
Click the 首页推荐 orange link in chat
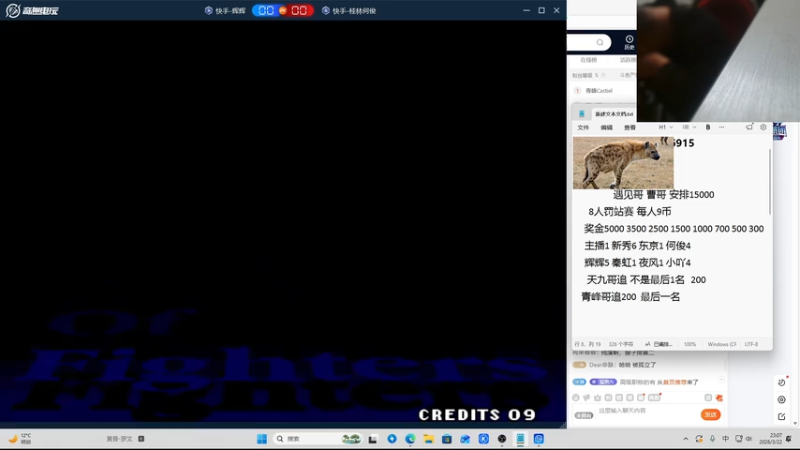coord(674,382)
